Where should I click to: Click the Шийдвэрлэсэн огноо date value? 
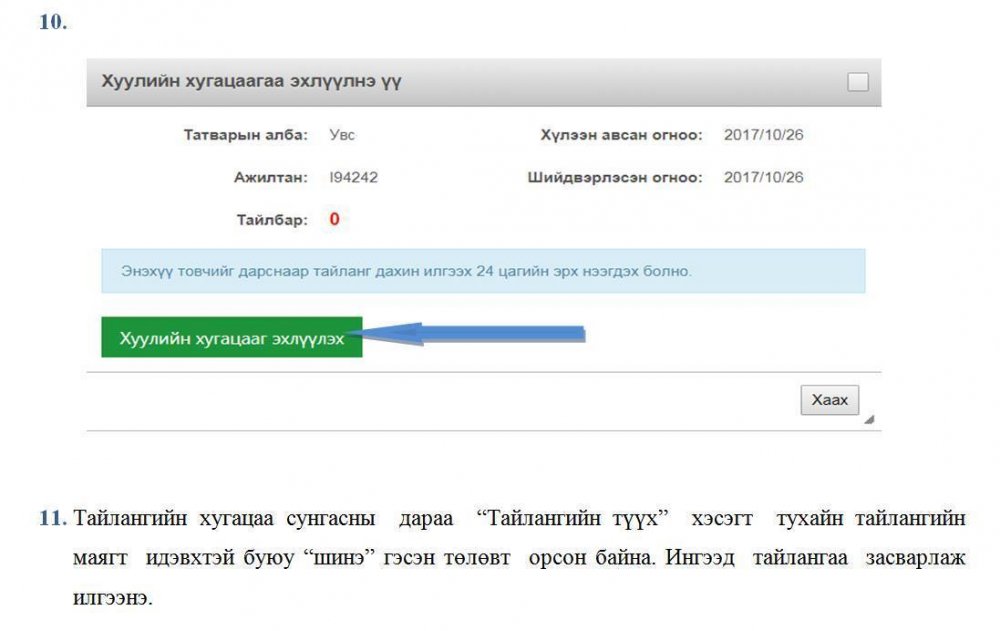point(763,177)
